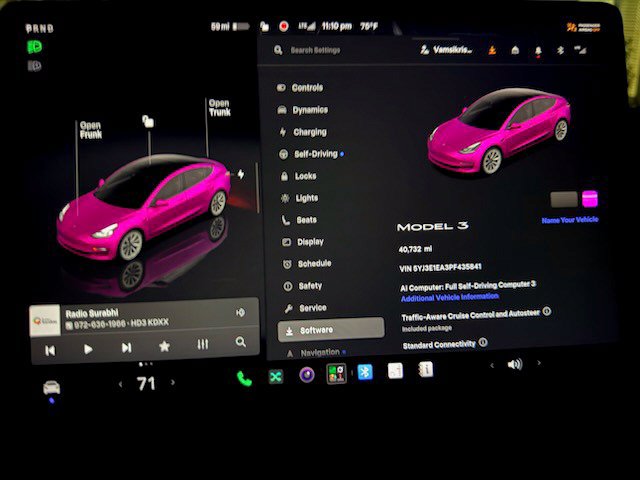This screenshot has width=640, height=480.
Task: Tap the VIN number text
Action: pos(440,267)
